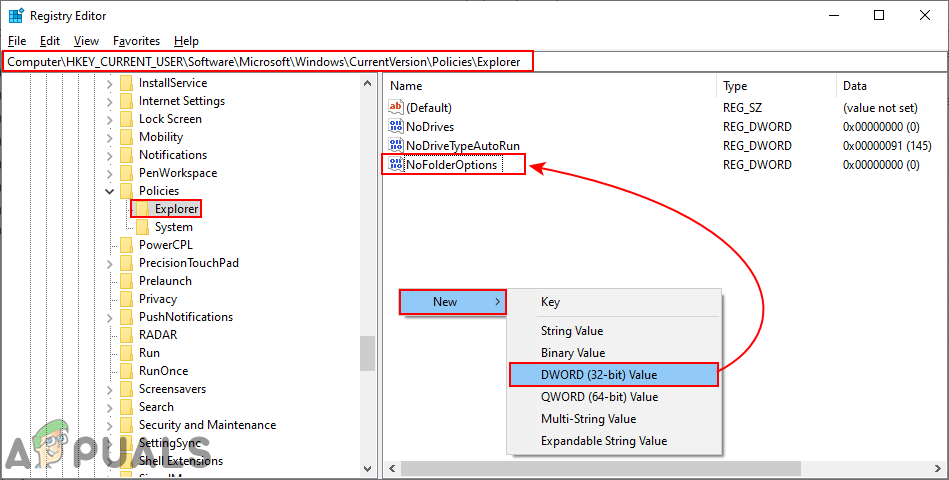This screenshot has height=480, width=949.
Task: Click the Notifications folder icon
Action: pos(126,155)
